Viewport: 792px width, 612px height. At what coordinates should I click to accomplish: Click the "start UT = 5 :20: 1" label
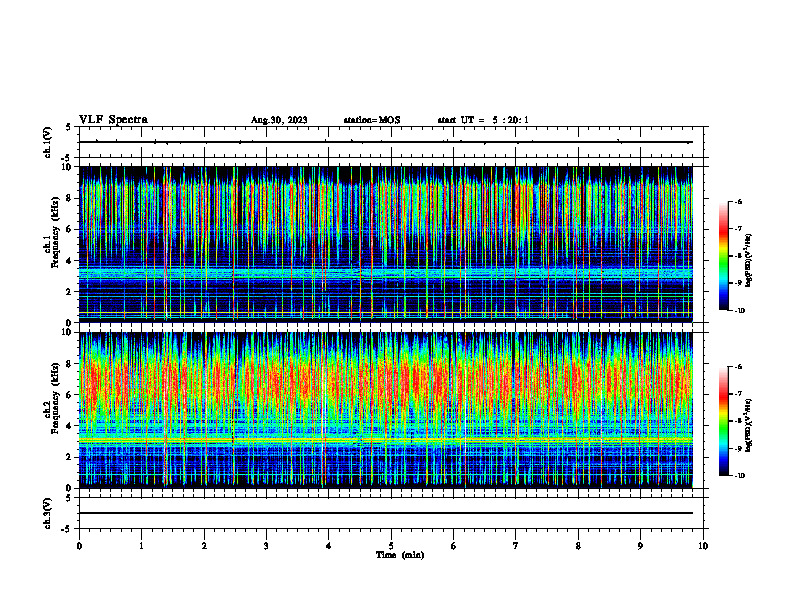(483, 120)
